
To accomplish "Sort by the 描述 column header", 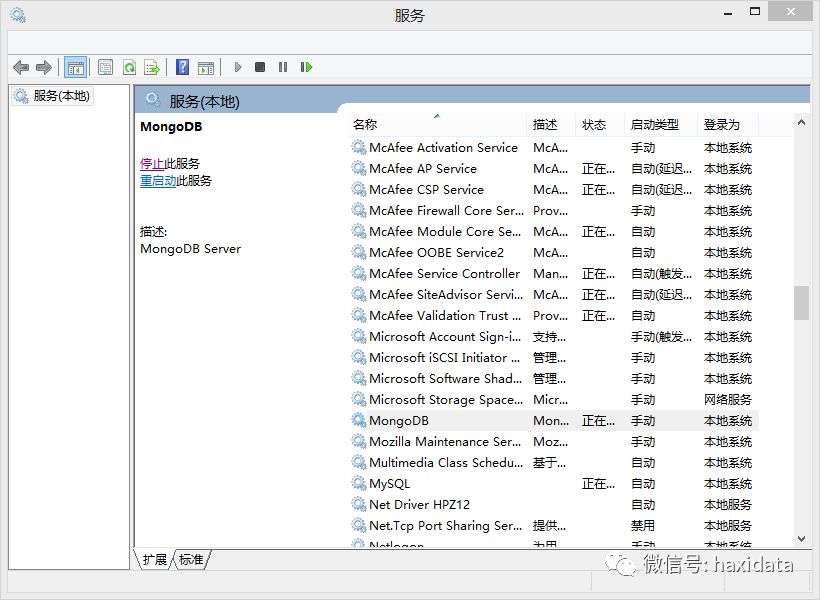I will (x=551, y=124).
